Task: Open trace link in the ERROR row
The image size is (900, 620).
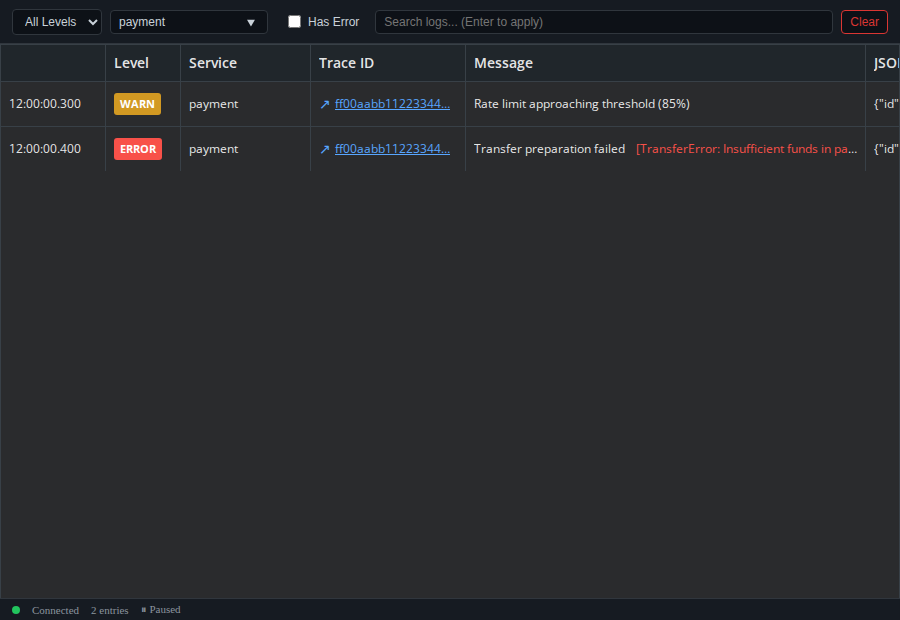Action: [392, 149]
